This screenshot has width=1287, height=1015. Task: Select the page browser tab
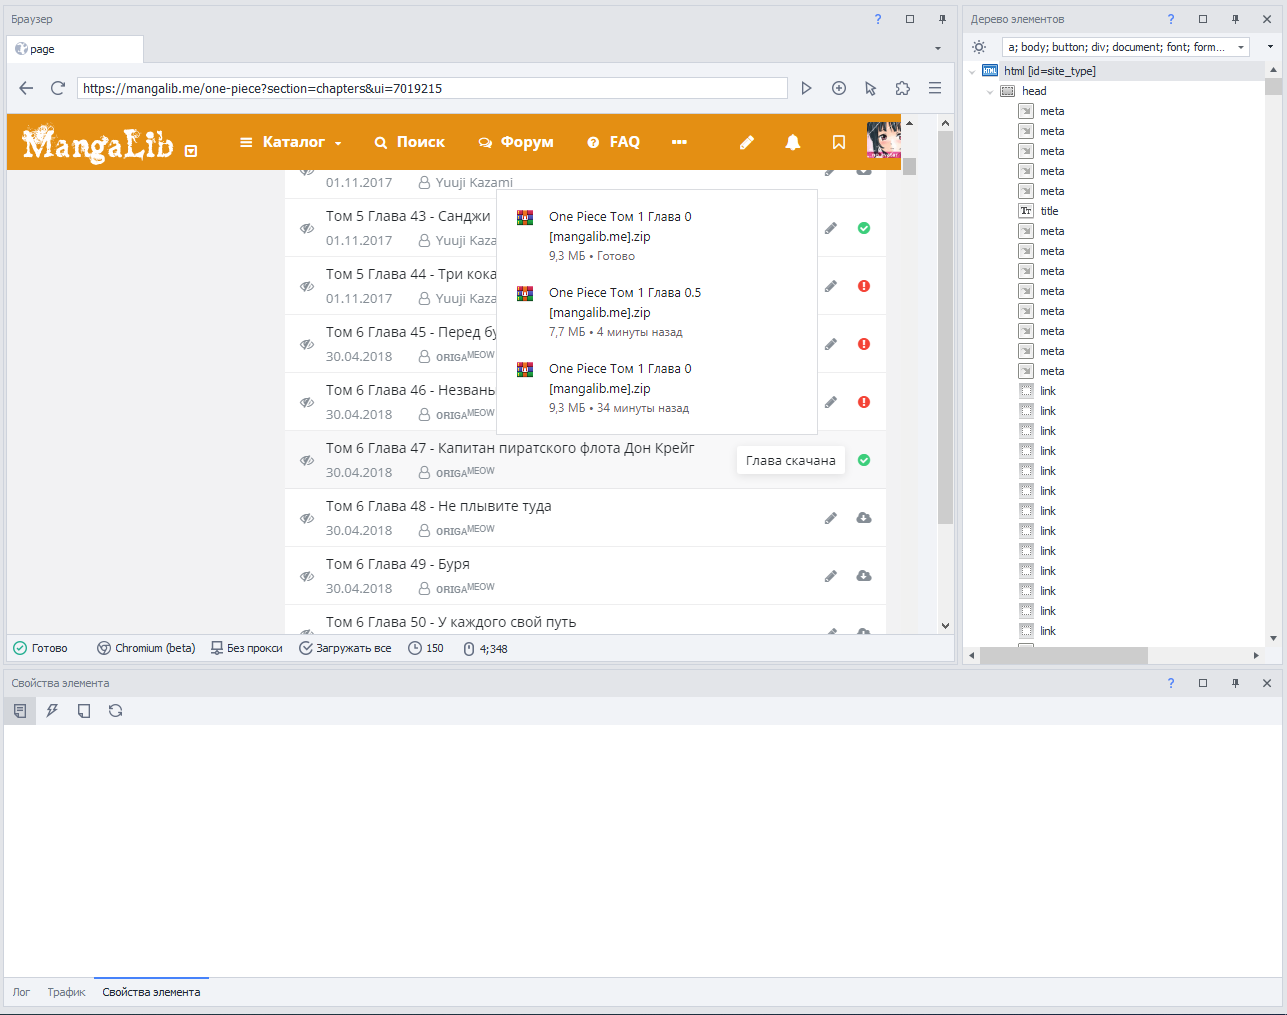tap(75, 49)
